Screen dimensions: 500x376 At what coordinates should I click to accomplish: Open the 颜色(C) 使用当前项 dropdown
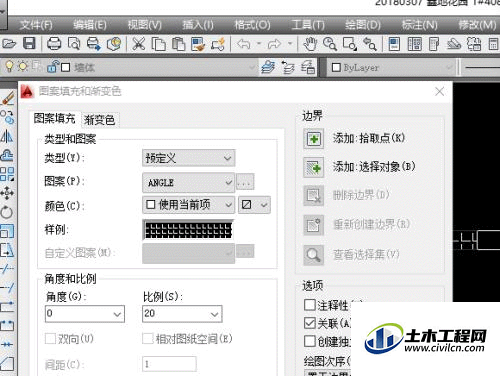189,205
